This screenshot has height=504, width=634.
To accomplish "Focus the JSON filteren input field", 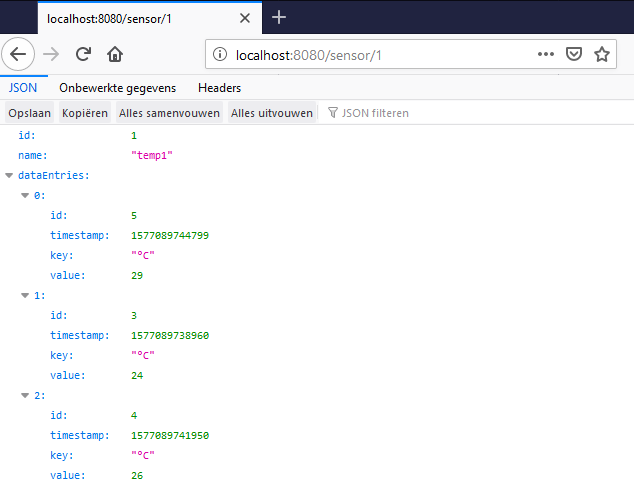I will 477,113.
